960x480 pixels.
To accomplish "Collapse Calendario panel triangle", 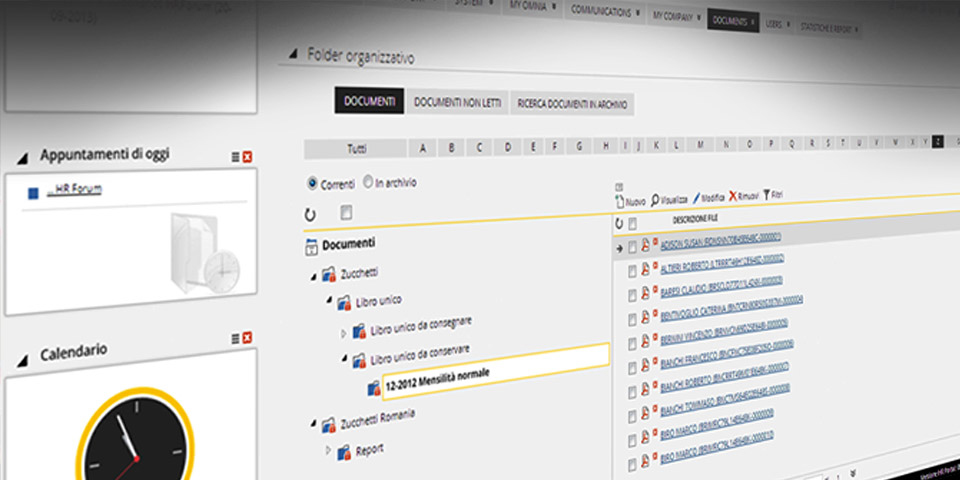I will tap(23, 361).
